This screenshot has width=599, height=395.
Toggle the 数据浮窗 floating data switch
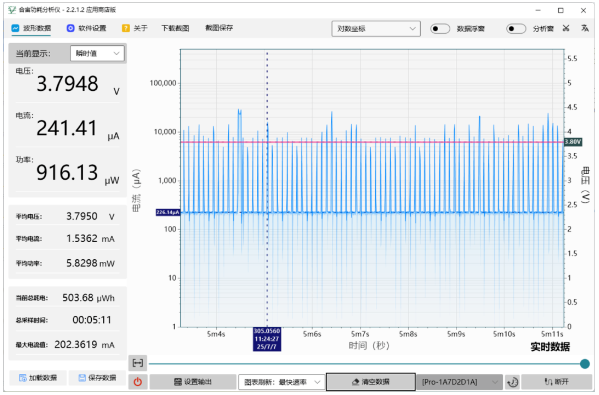440,29
